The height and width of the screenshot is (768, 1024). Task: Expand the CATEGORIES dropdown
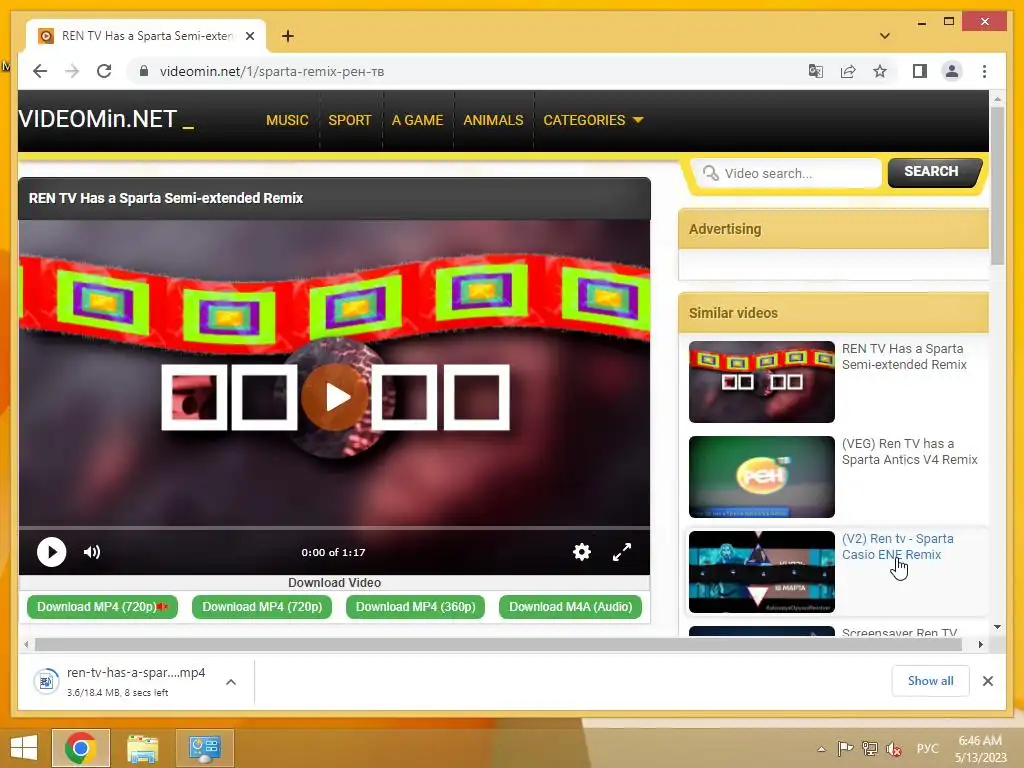[593, 120]
